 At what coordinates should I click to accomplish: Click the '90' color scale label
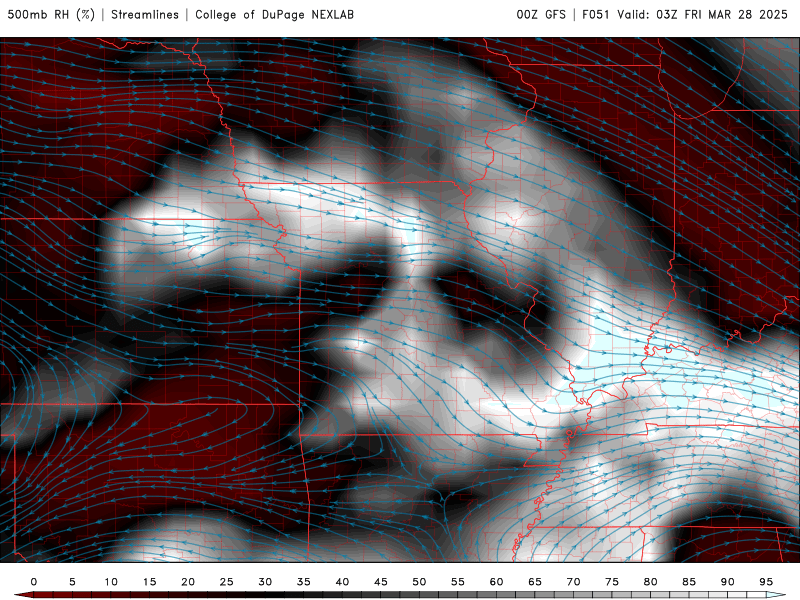pyautogui.click(x=727, y=582)
